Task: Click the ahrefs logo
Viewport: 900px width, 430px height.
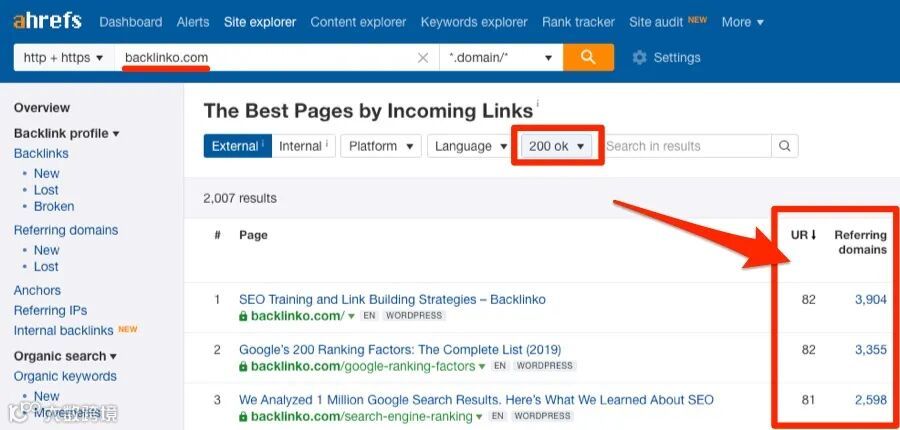Action: pos(48,22)
